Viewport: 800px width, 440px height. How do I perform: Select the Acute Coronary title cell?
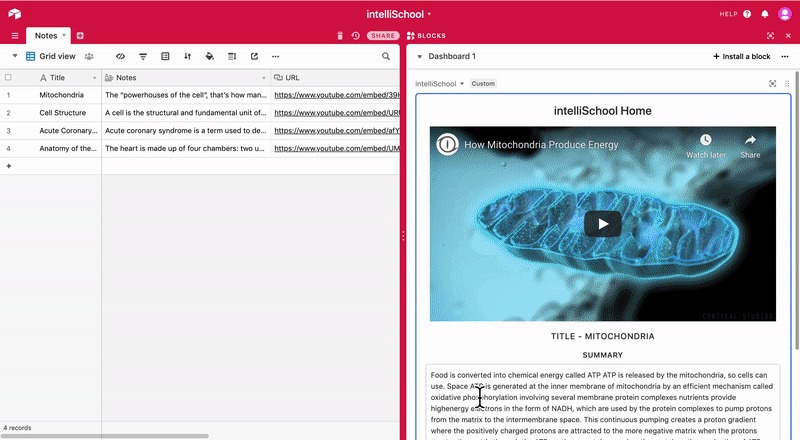coord(68,131)
